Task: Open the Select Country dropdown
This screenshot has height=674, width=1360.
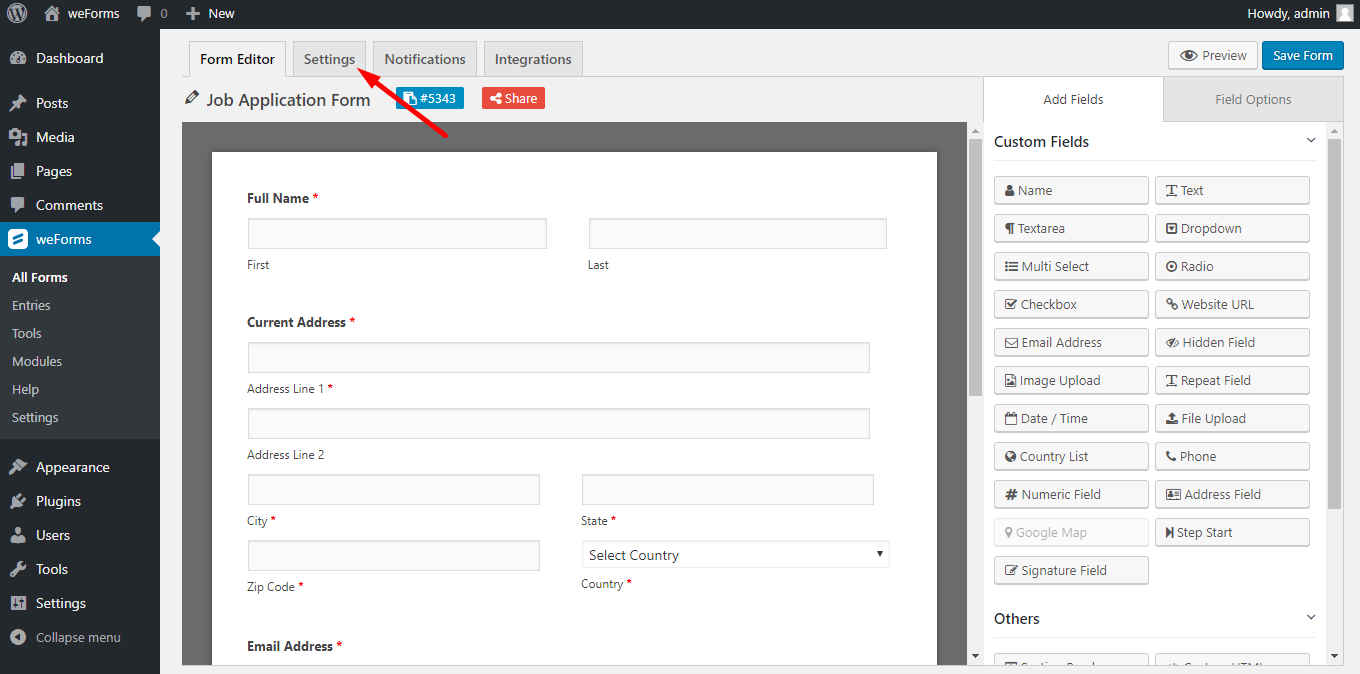Action: pos(735,554)
